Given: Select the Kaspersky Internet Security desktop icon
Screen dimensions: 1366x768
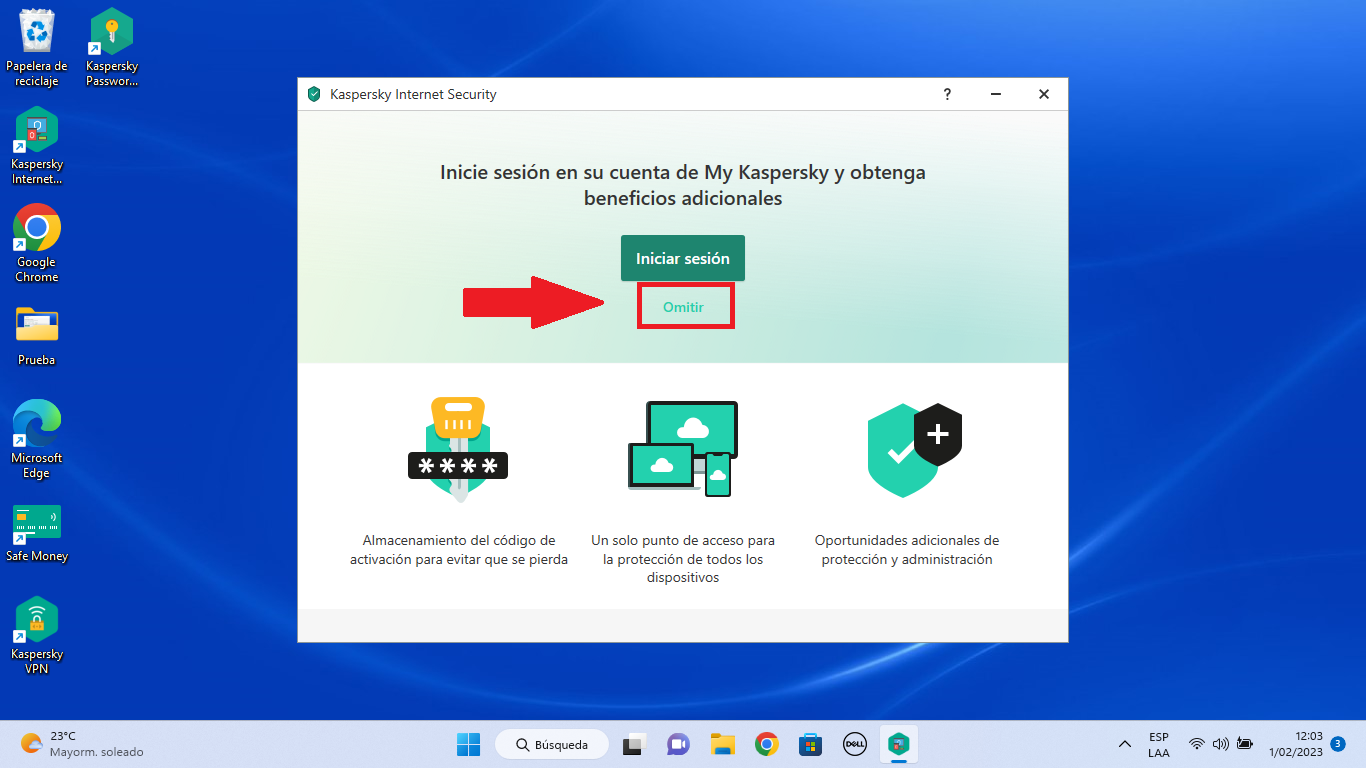Looking at the screenshot, I should [x=37, y=146].
